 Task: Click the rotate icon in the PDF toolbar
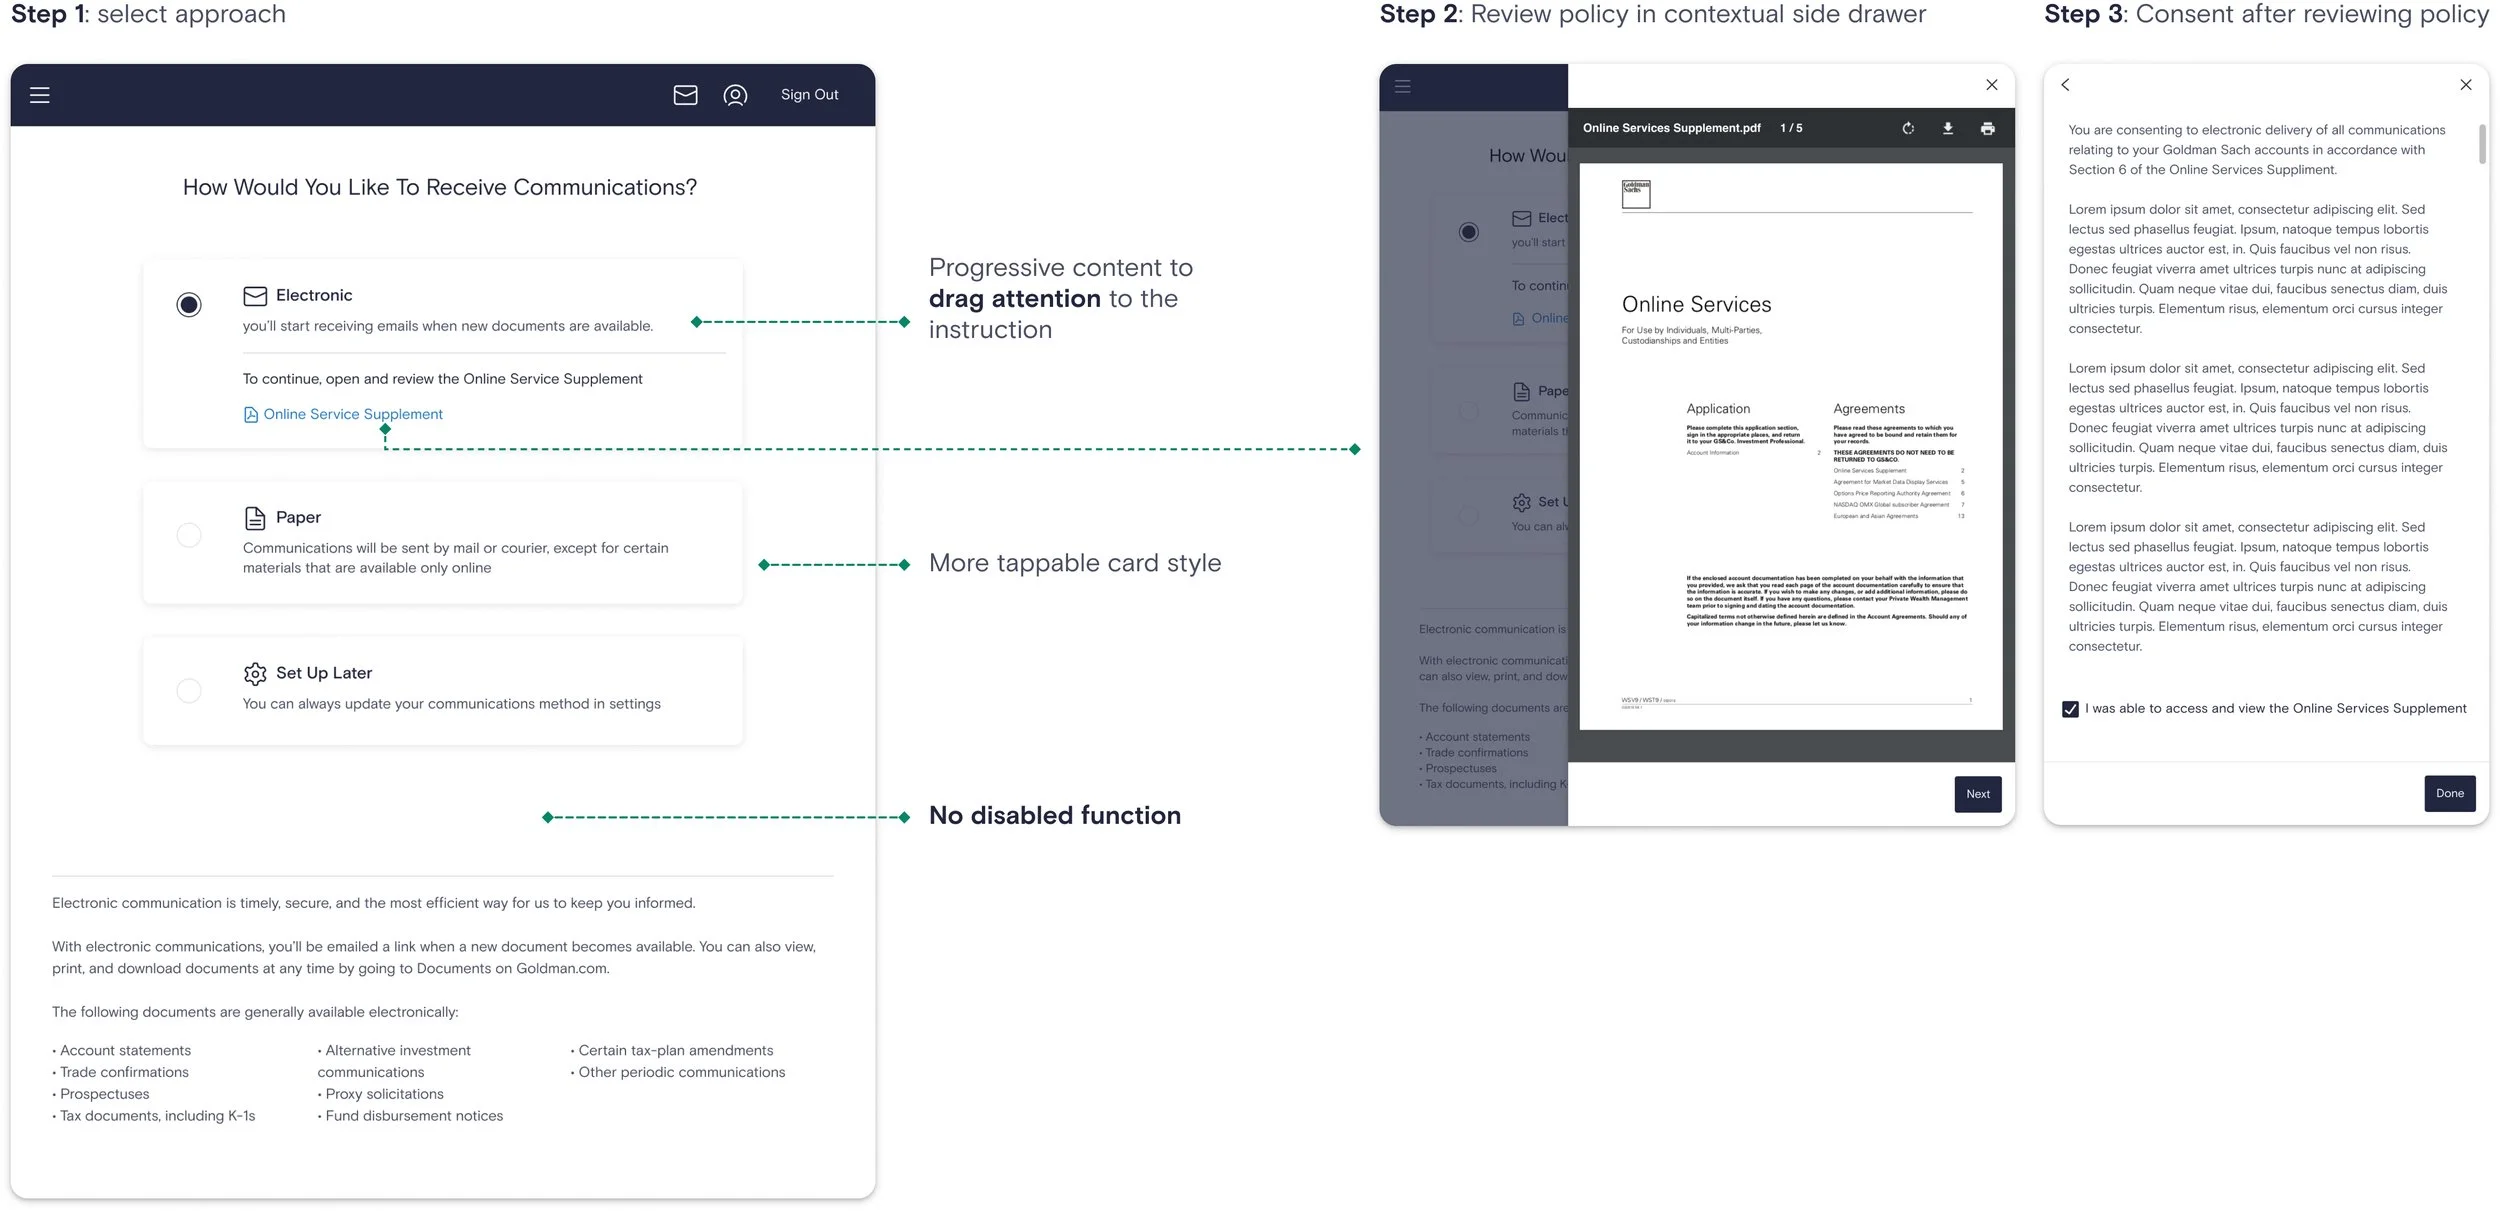pos(1908,128)
